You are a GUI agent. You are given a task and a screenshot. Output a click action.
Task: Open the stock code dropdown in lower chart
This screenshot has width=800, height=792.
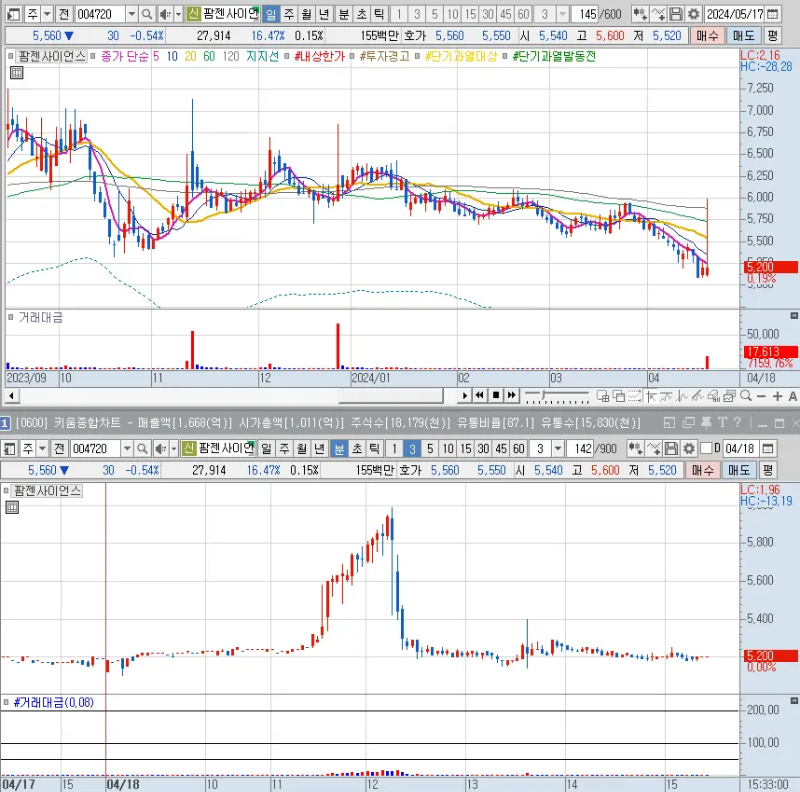[x=127, y=449]
